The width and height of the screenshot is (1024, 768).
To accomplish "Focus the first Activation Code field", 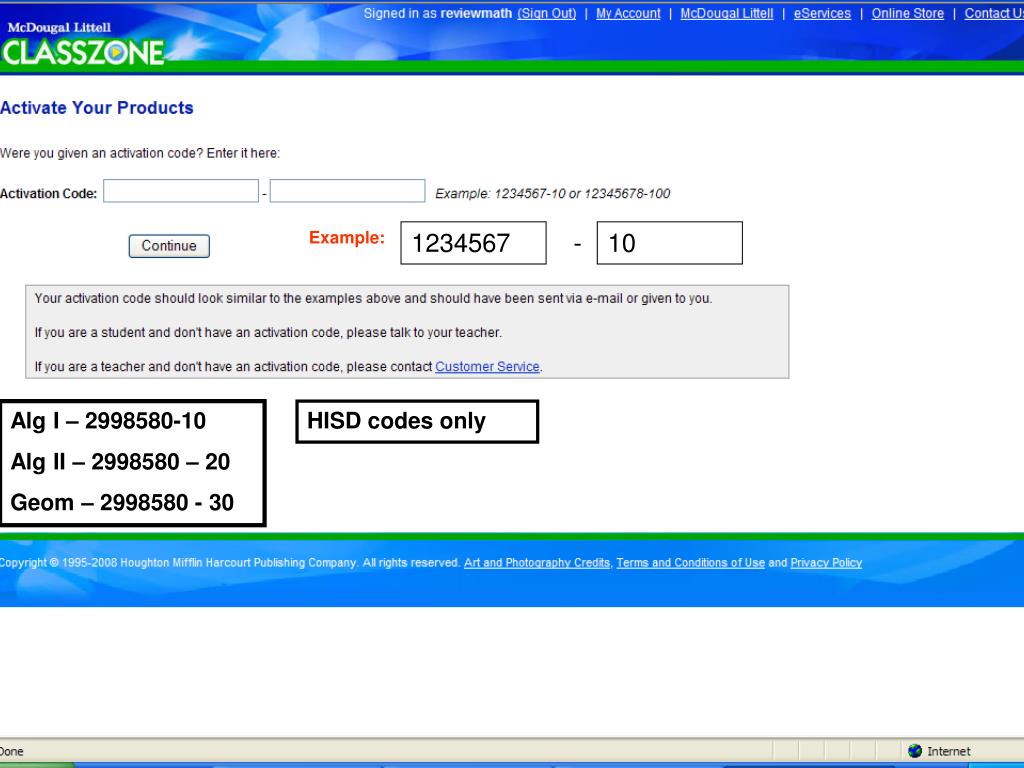I will coord(181,191).
